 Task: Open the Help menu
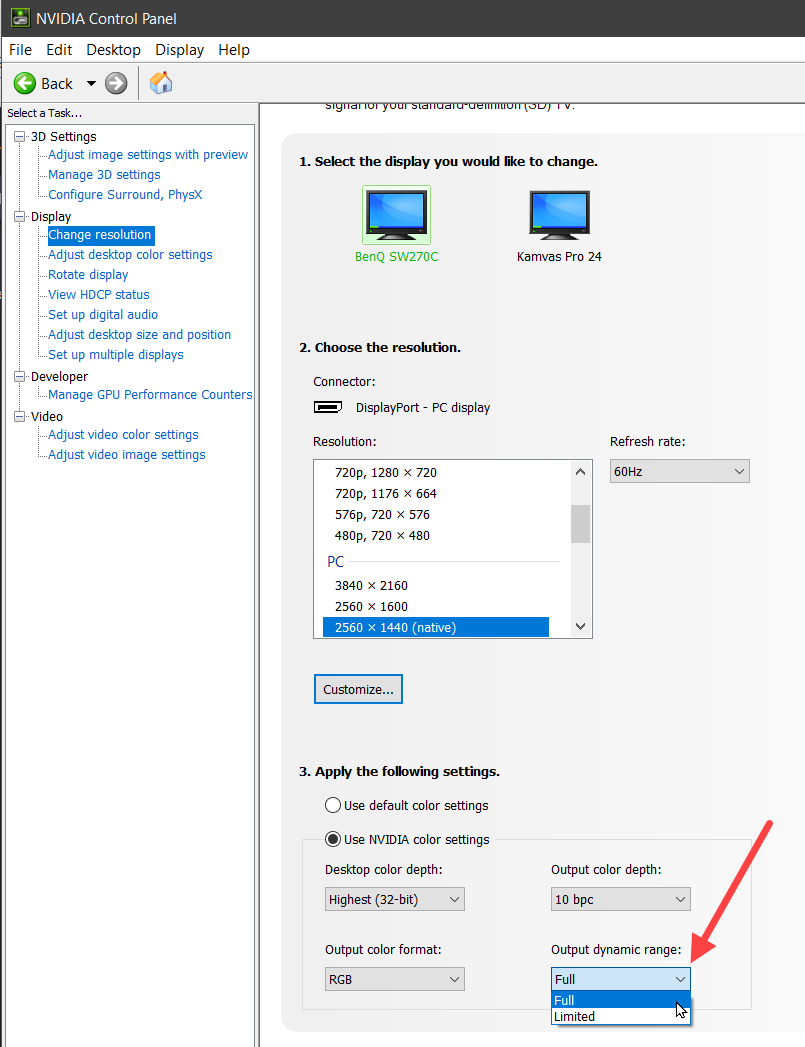[x=234, y=50]
